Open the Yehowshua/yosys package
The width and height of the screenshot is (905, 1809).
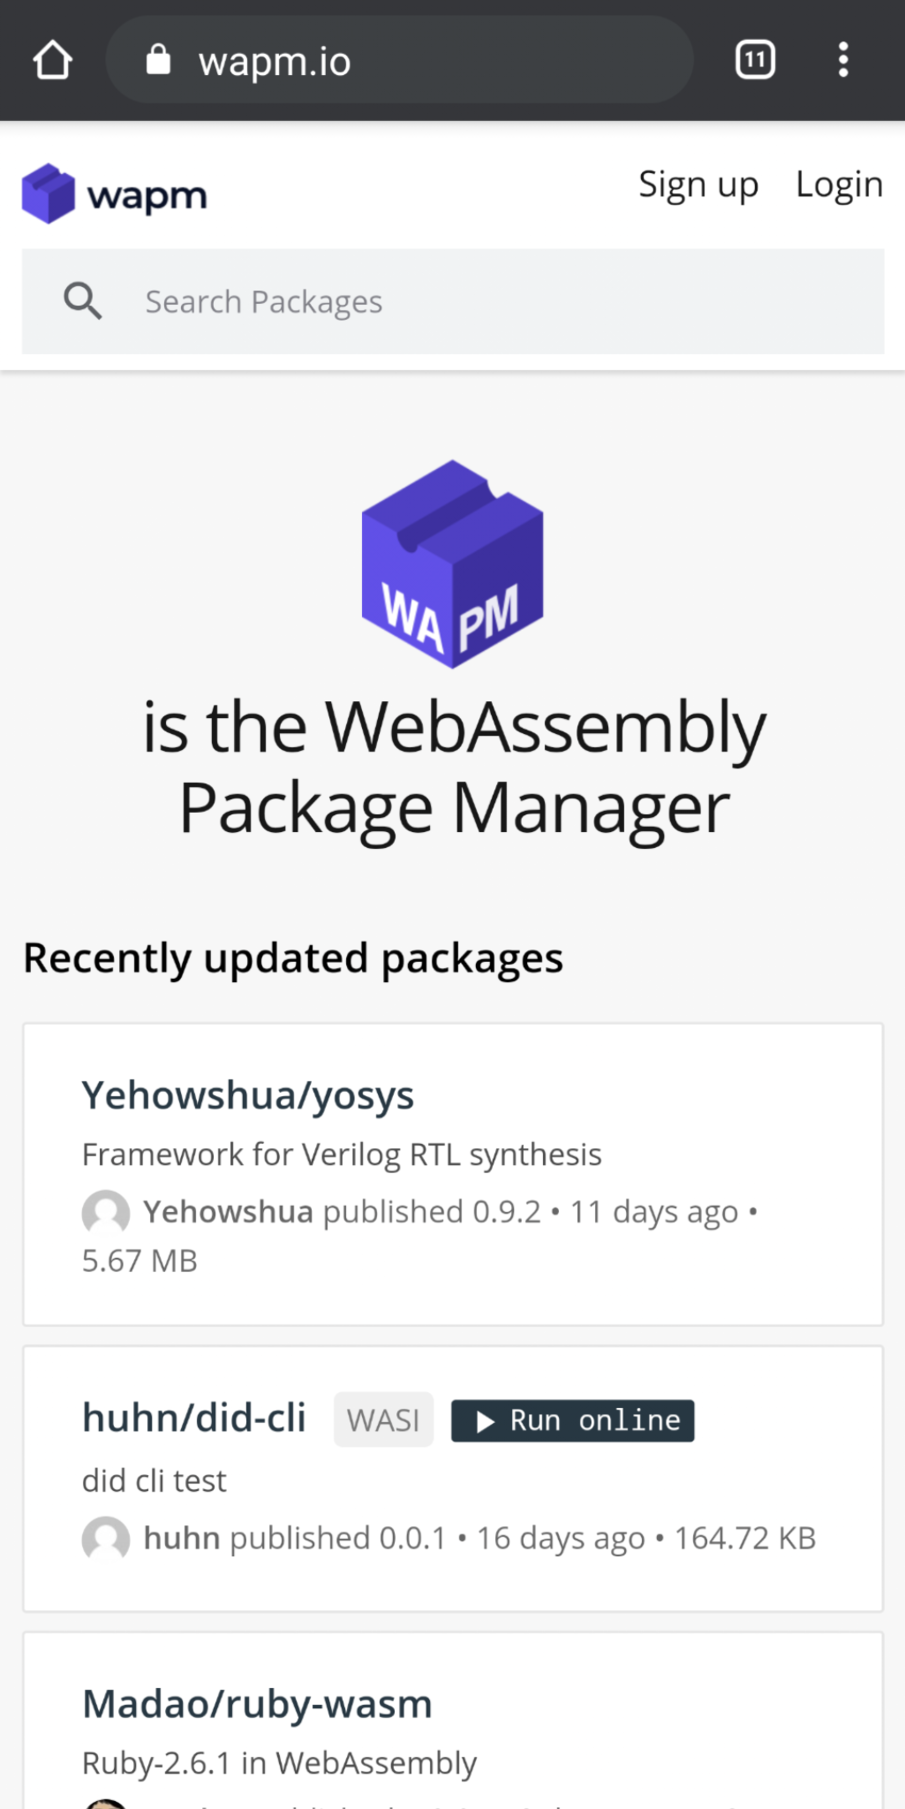(x=248, y=1095)
